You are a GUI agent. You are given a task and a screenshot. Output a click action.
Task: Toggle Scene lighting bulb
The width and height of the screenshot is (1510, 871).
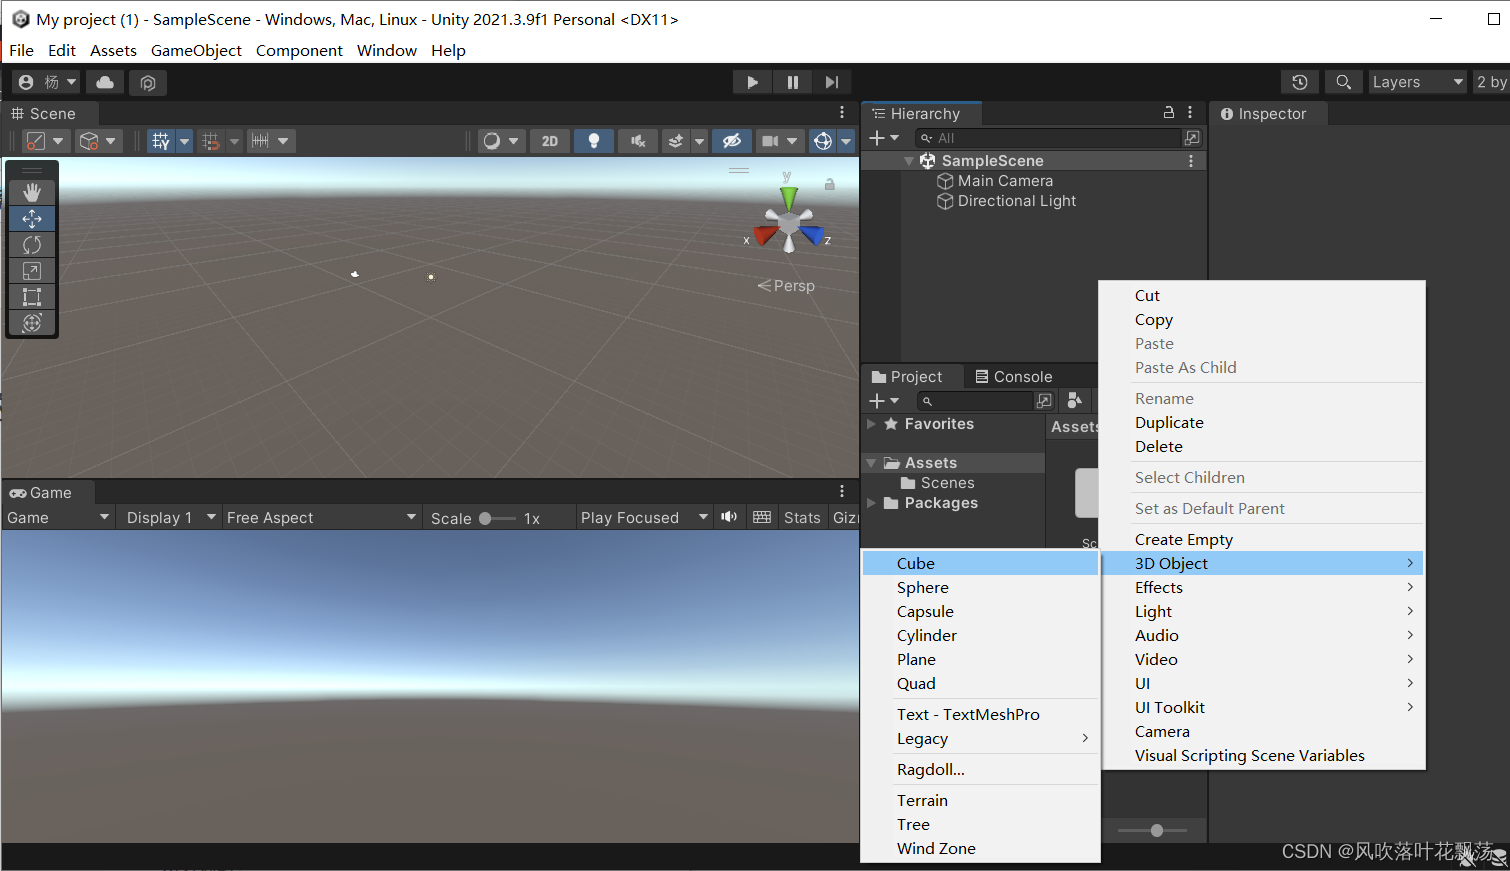click(594, 141)
